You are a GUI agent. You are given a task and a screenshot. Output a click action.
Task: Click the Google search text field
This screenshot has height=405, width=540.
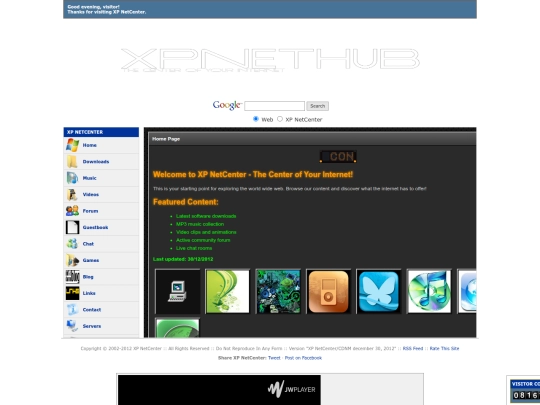[274, 106]
